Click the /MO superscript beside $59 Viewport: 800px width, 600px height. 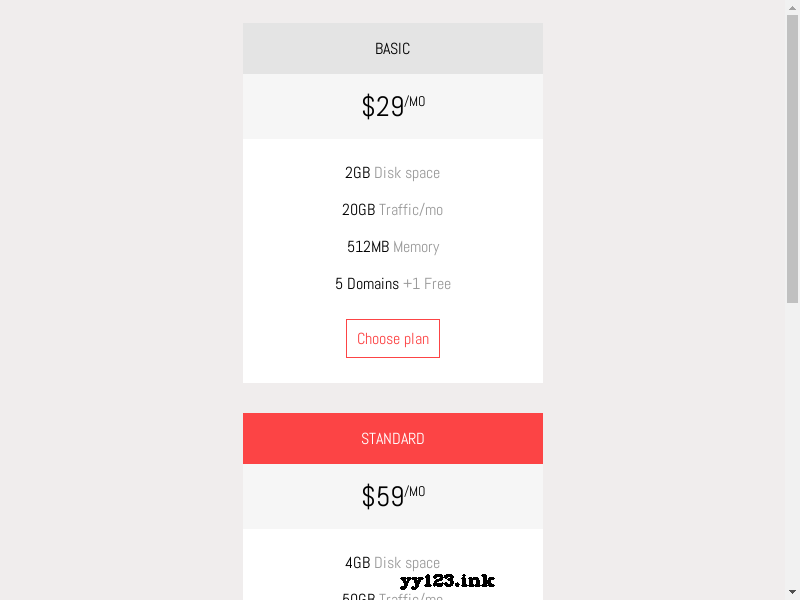coord(414,489)
